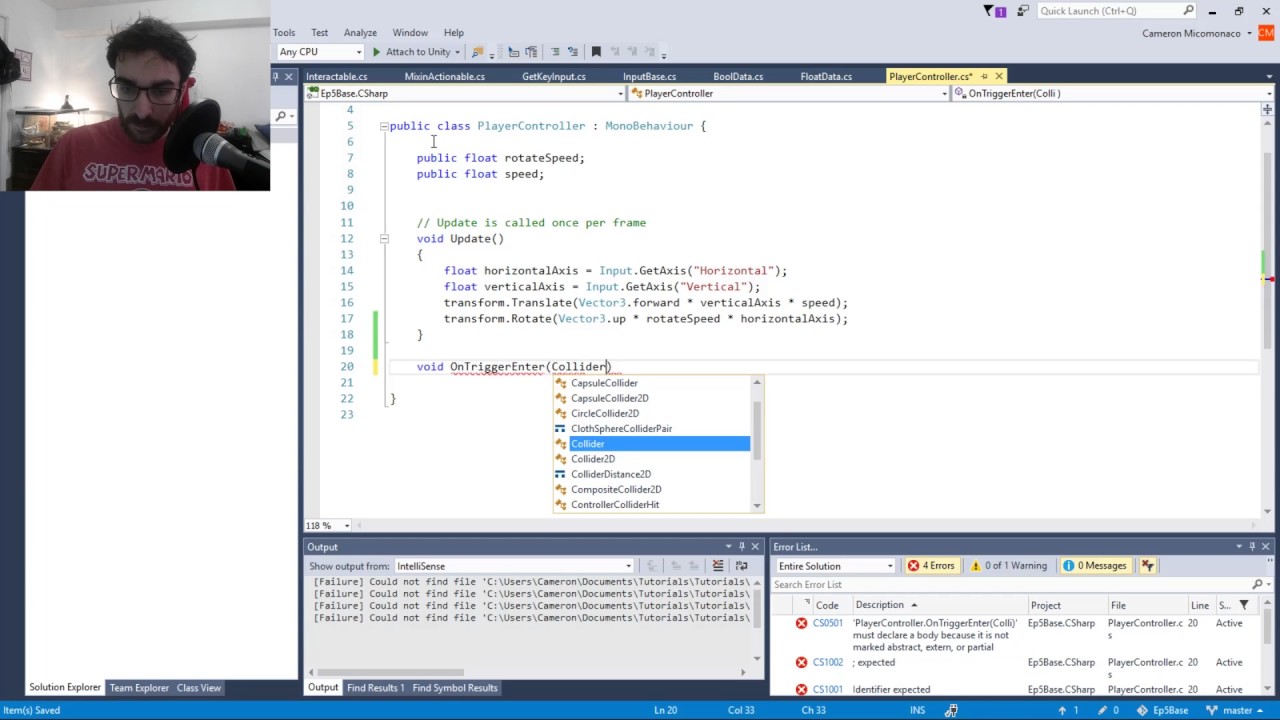This screenshot has width=1280, height=720.
Task: Switch to MixinActionable.cs tab
Action: (x=445, y=76)
